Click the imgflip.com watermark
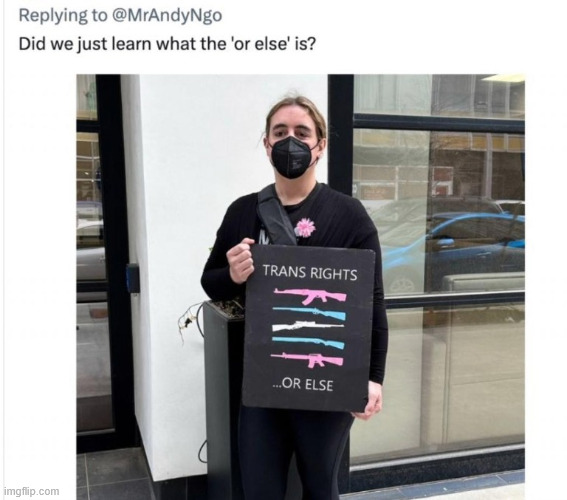Viewport: 567px width, 500px height. tap(31, 491)
